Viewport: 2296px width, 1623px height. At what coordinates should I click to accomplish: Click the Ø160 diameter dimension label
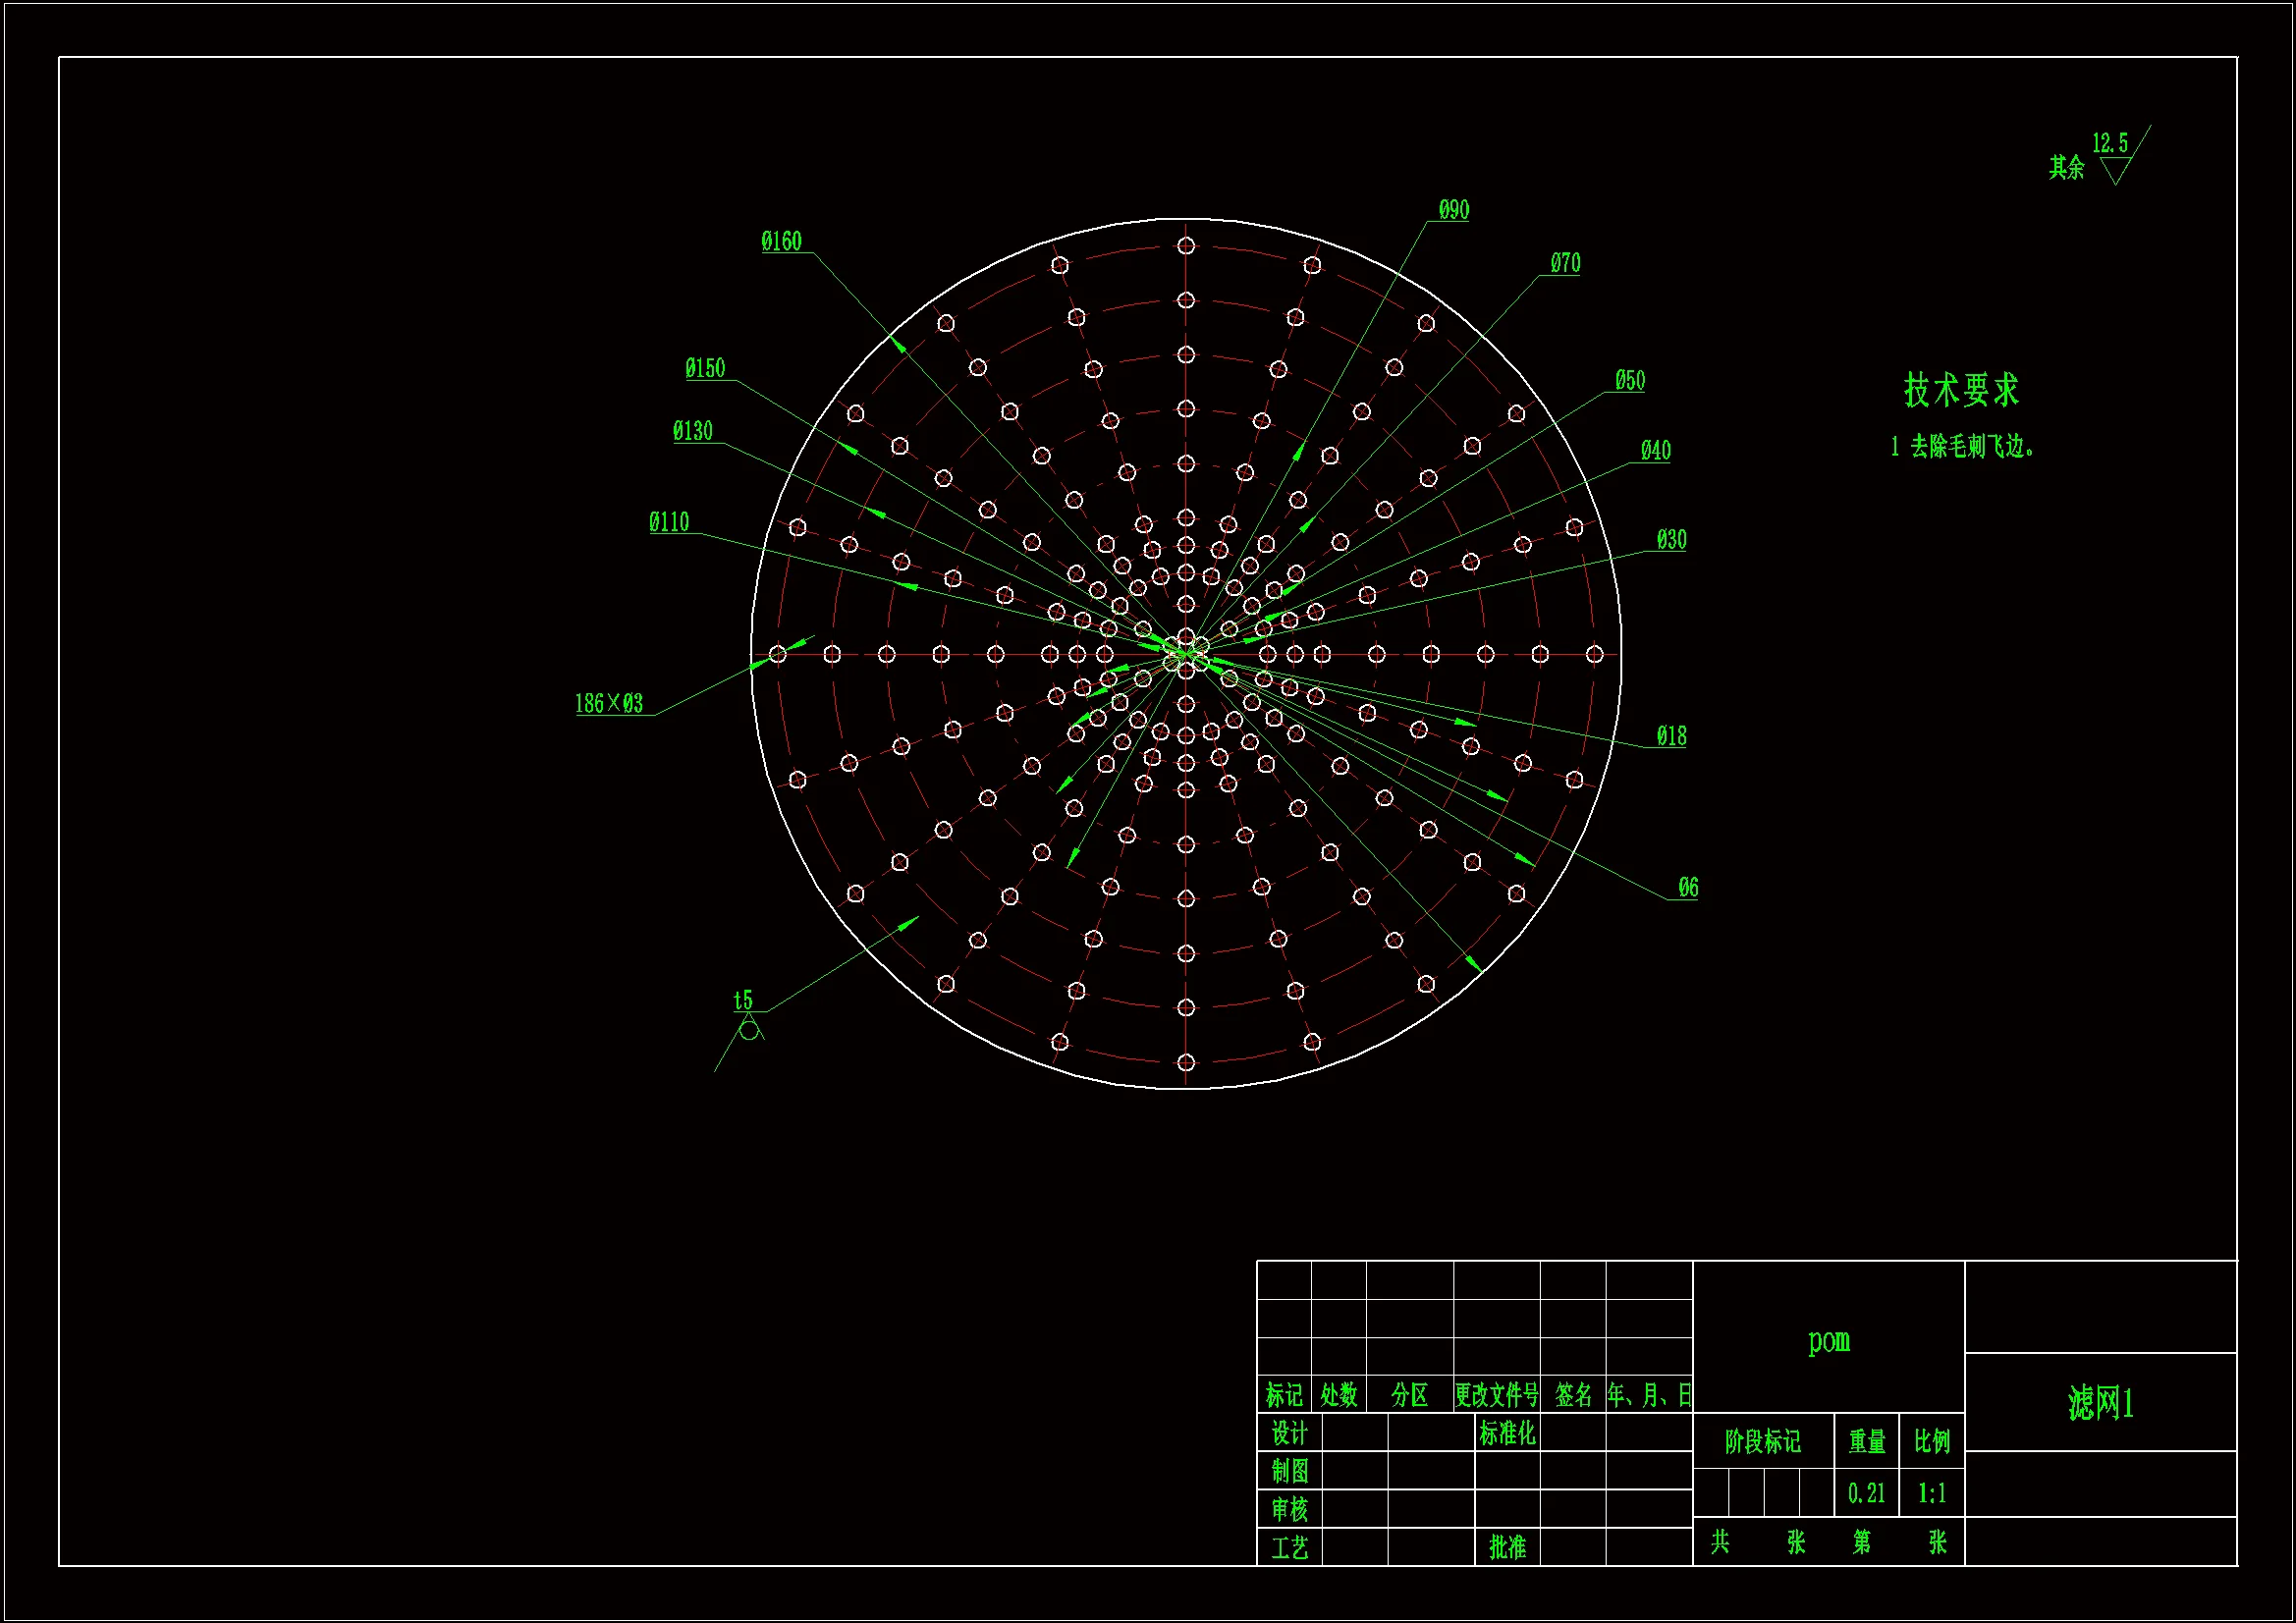[781, 241]
